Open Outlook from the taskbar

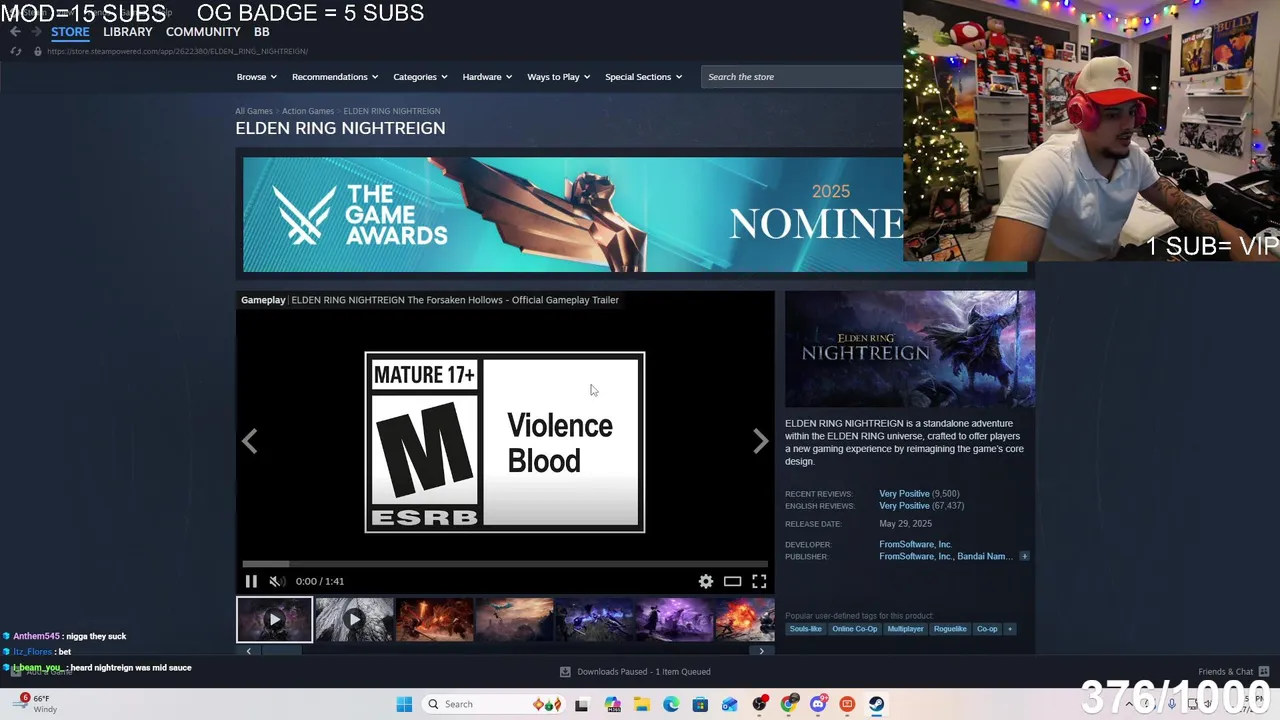click(x=730, y=704)
